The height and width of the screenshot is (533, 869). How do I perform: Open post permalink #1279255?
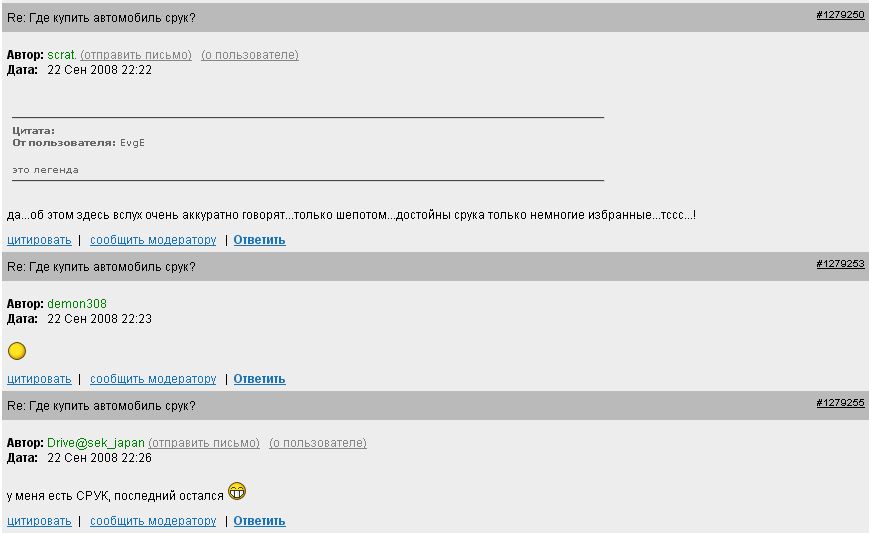pos(840,403)
